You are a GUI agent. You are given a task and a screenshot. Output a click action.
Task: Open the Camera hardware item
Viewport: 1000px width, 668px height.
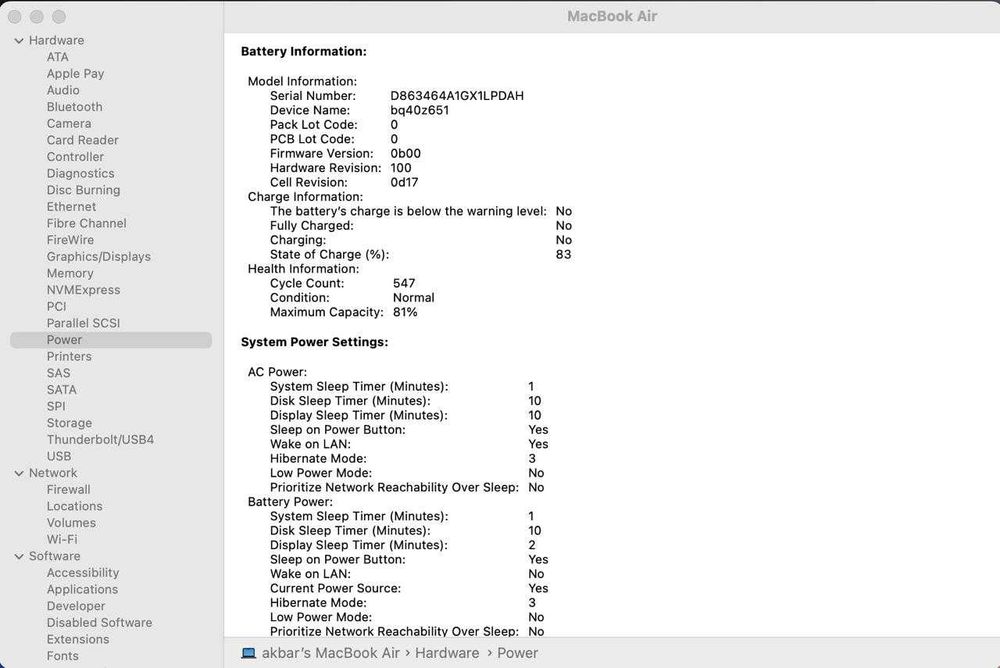click(x=69, y=123)
